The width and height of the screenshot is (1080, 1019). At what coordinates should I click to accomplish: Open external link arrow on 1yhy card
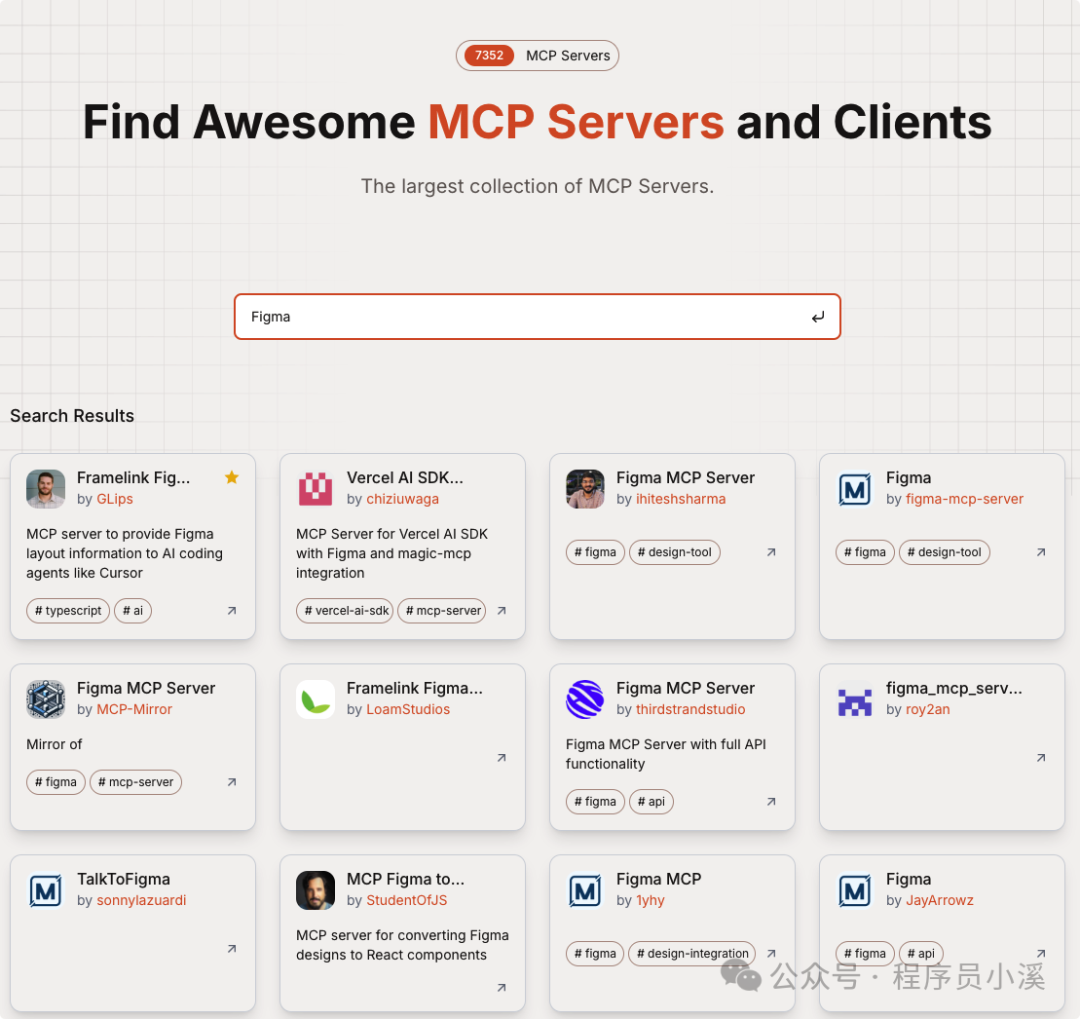pos(771,954)
